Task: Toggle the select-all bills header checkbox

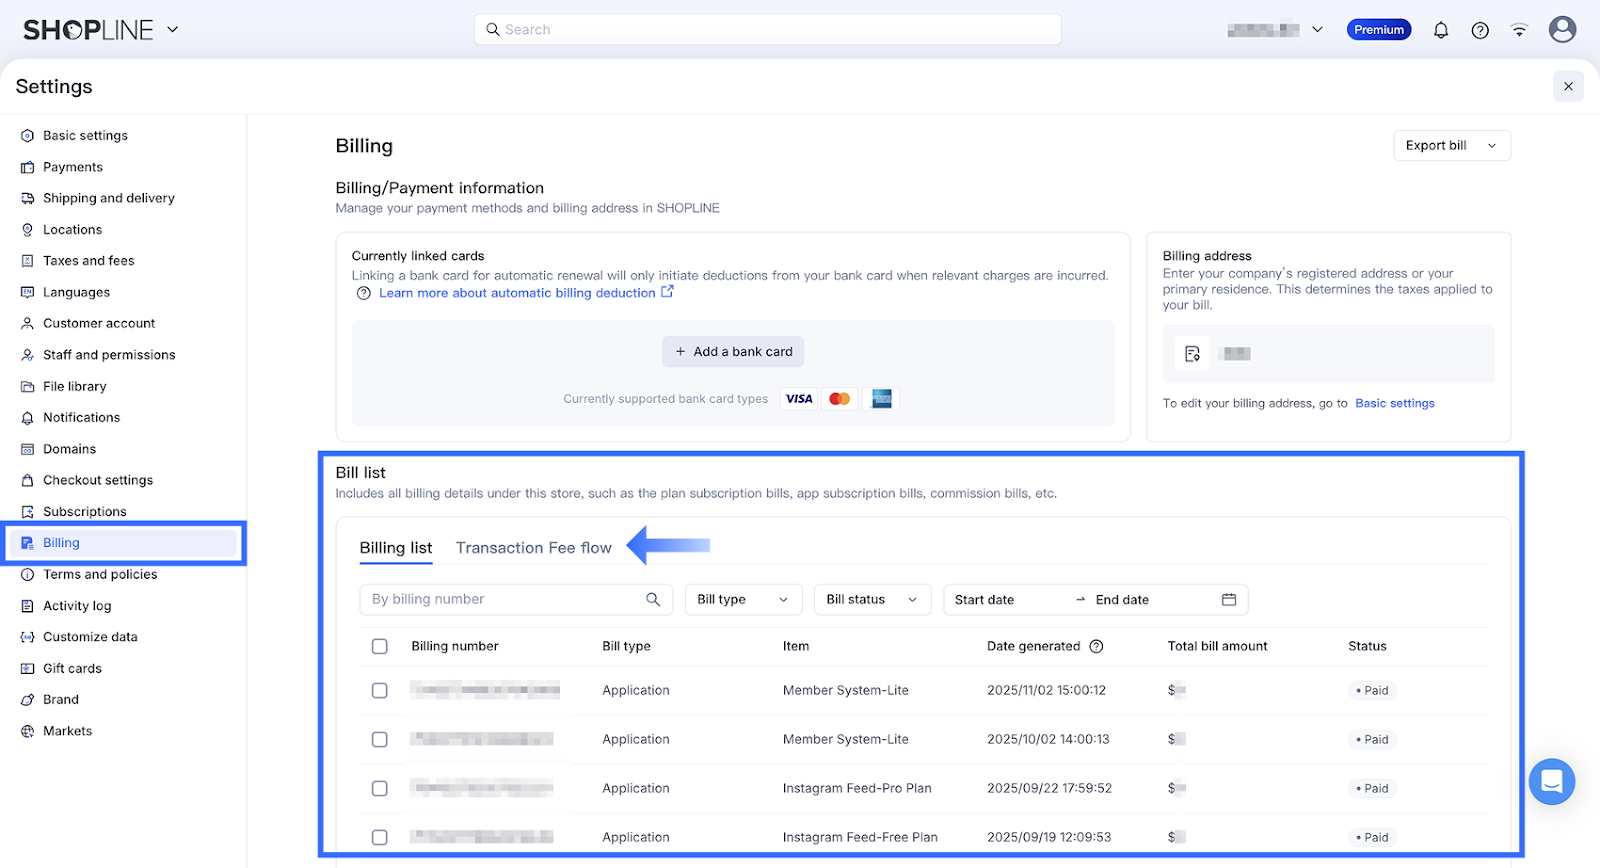Action: pyautogui.click(x=380, y=646)
